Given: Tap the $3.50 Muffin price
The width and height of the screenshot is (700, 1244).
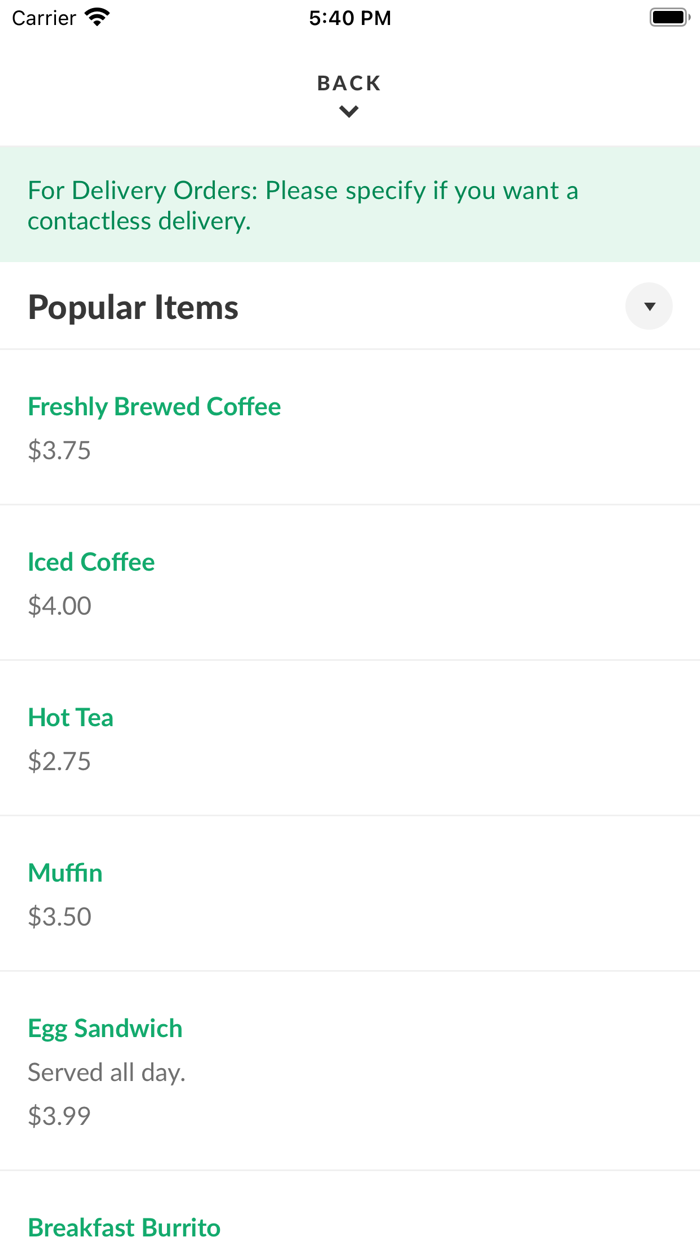Looking at the screenshot, I should (x=59, y=916).
